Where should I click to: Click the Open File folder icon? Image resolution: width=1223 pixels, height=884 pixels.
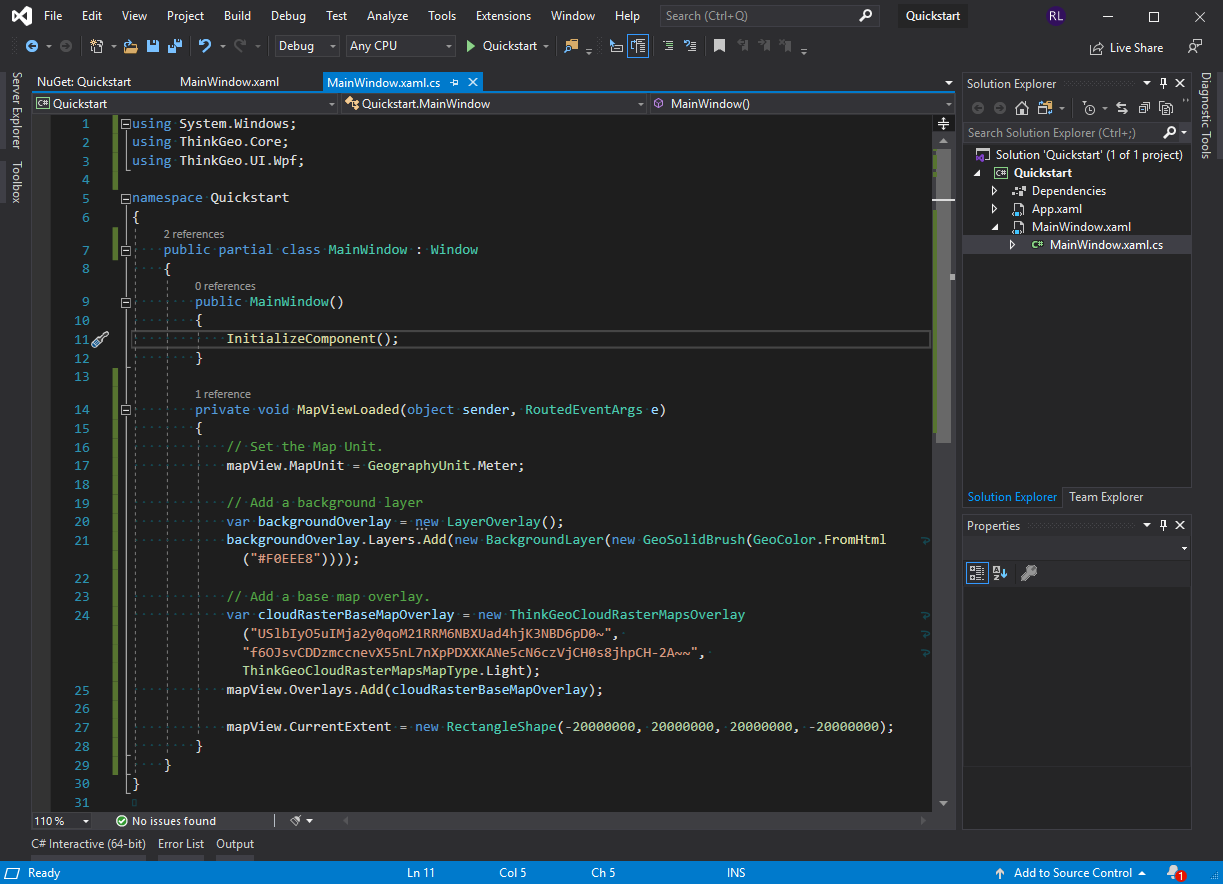tap(131, 46)
